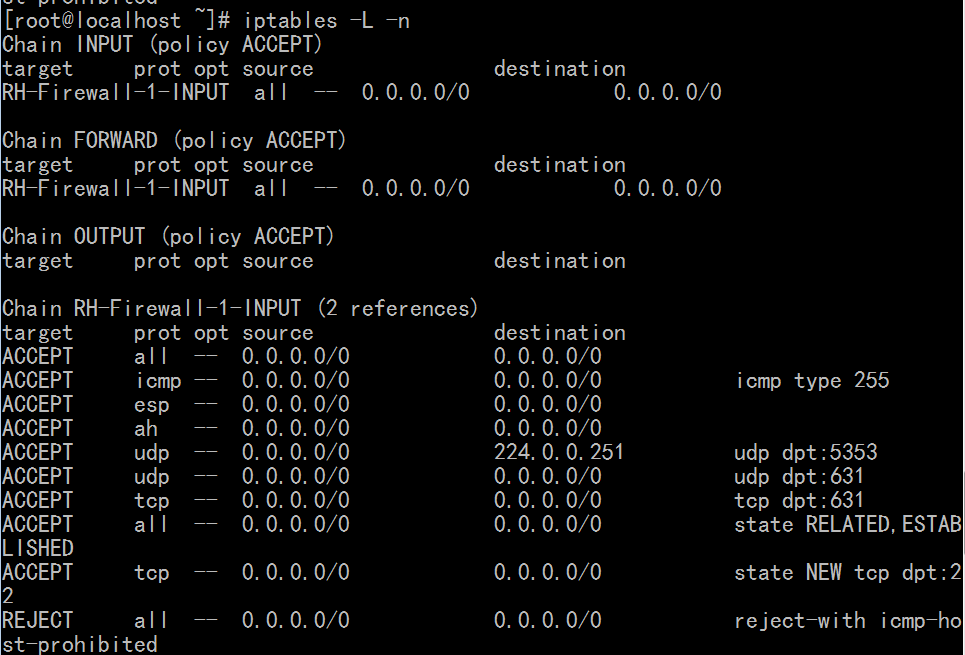Click the 'state RELATED,ESTAB' rule text
Viewport: 965px width, 655px height.
[x=847, y=525]
